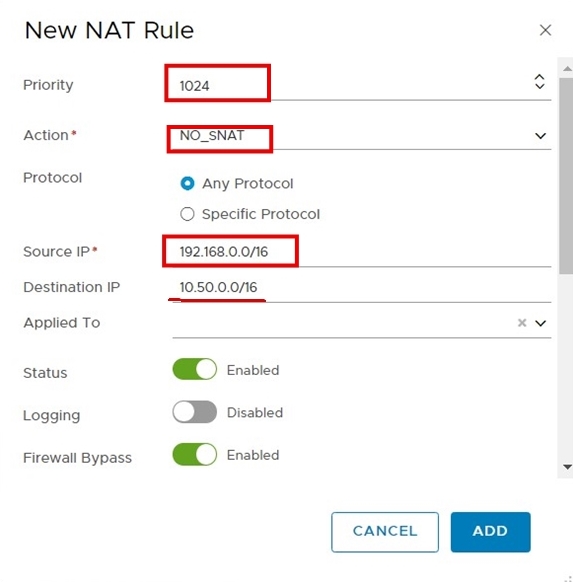Select the Any Protocol radio button
The image size is (573, 582).
point(187,183)
